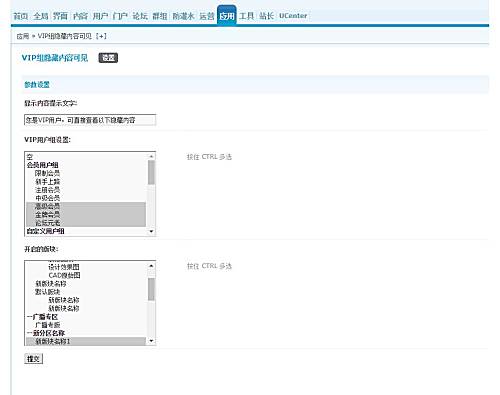Open the 站长 tab
This screenshot has width=500, height=395.
(267, 16)
